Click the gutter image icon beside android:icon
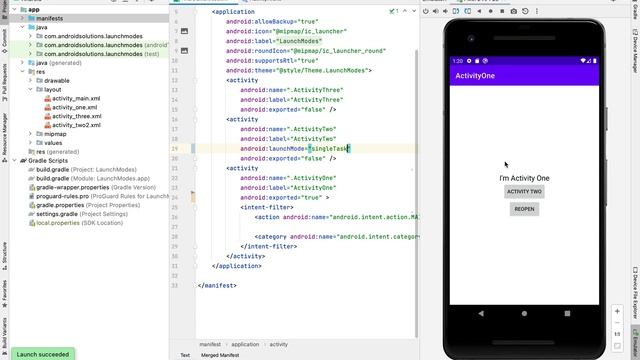 click(x=184, y=31)
